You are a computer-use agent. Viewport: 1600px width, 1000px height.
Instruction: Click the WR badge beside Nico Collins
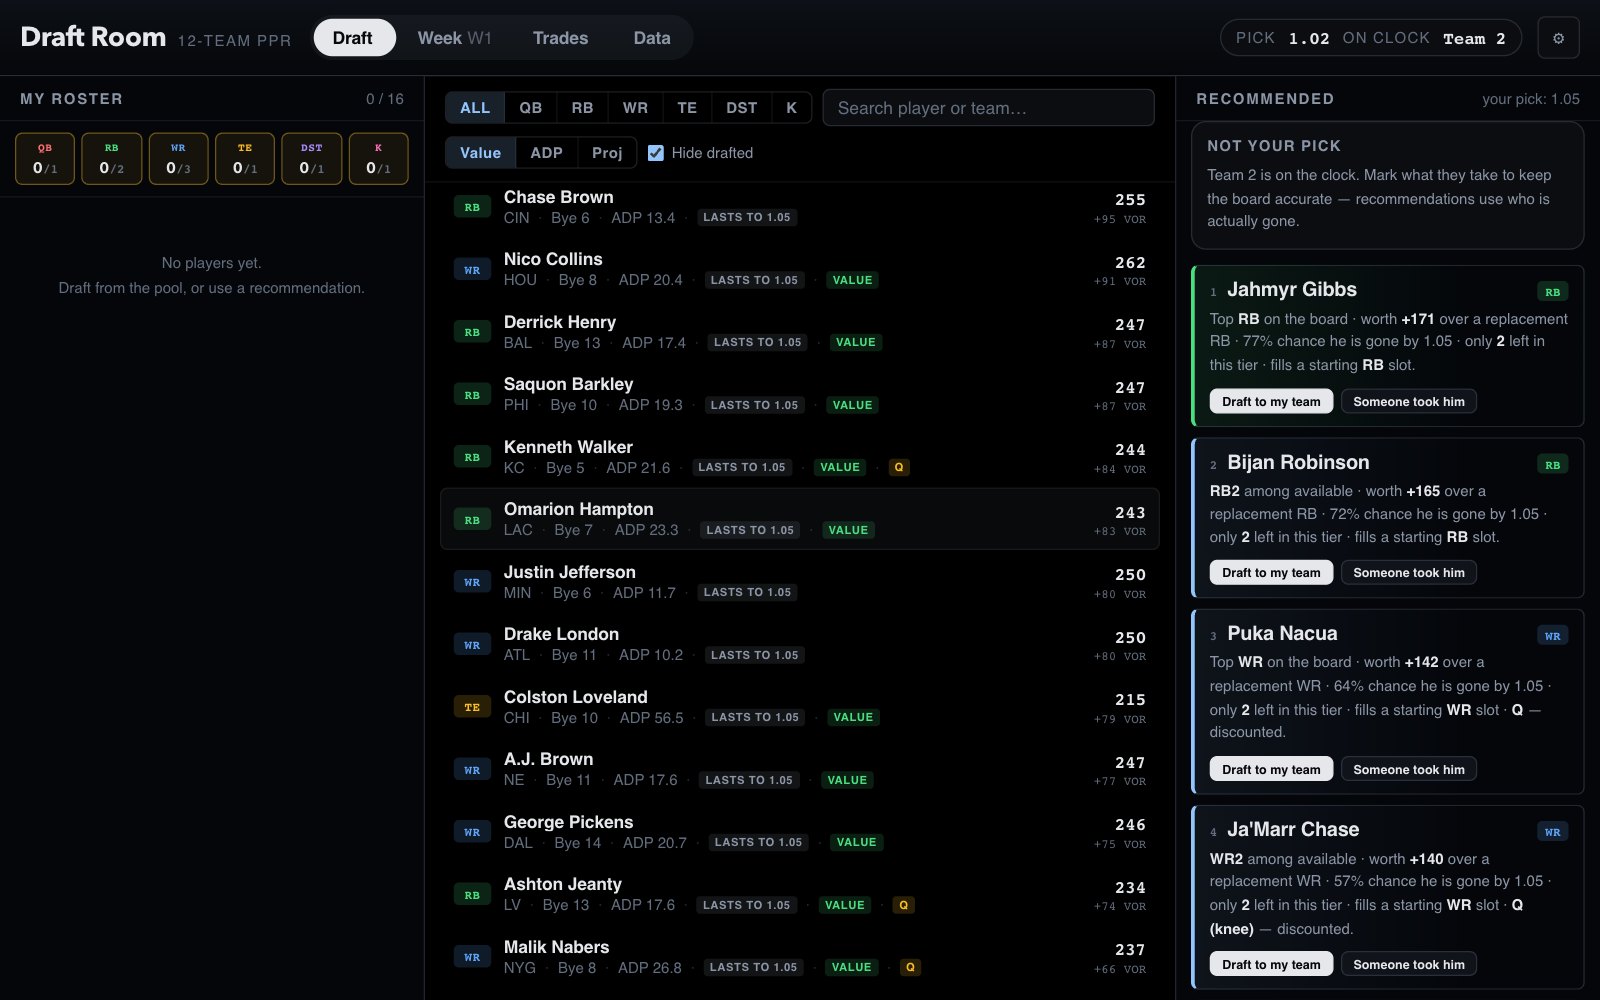[472, 270]
